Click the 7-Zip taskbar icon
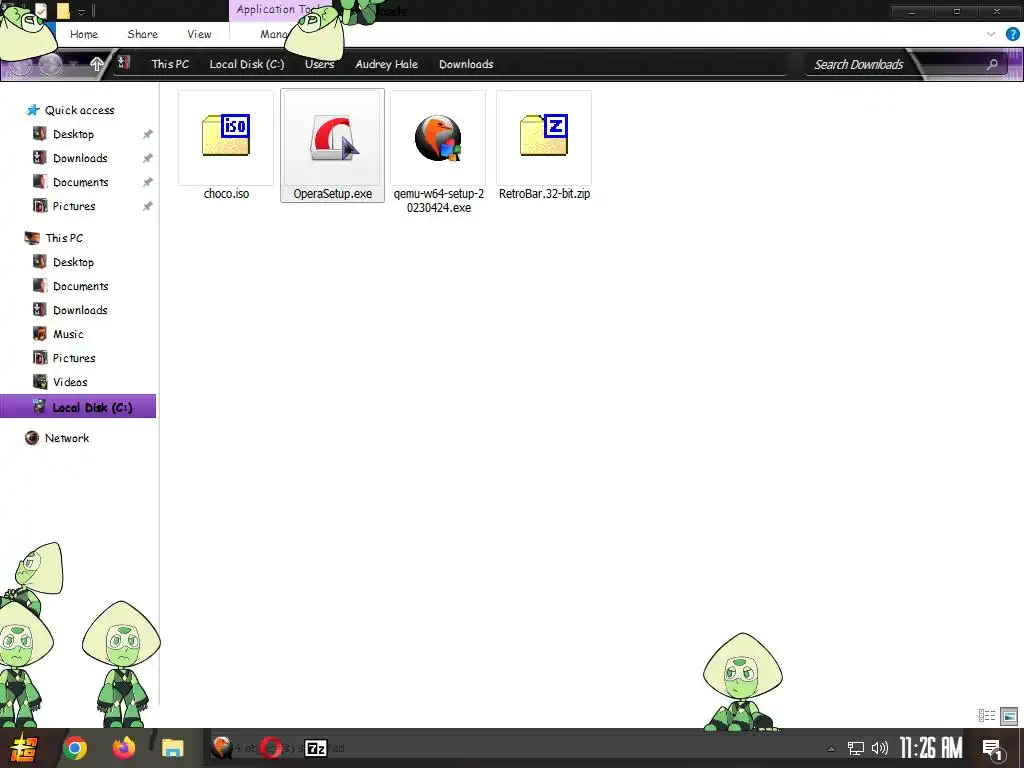The height and width of the screenshot is (768, 1024). click(x=316, y=748)
